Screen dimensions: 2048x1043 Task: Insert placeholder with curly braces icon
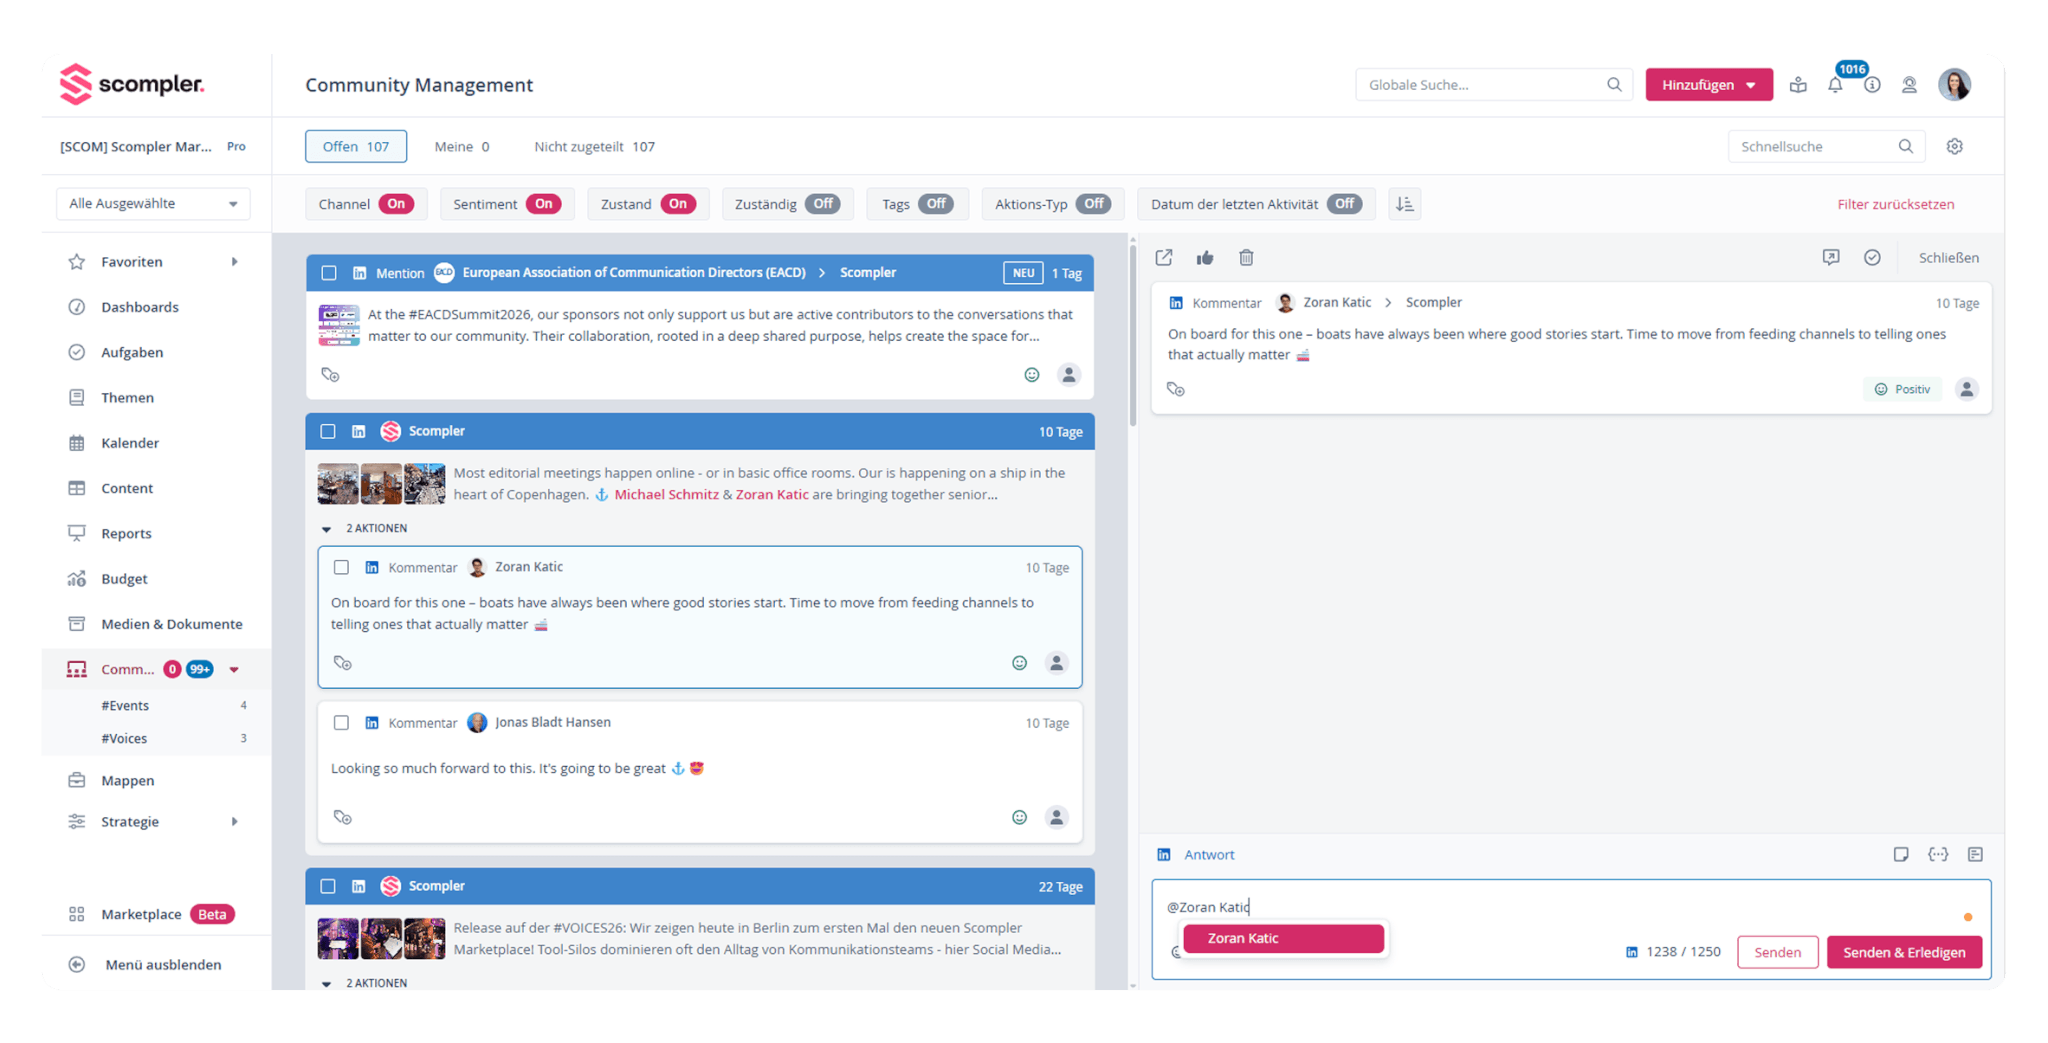click(x=1938, y=855)
